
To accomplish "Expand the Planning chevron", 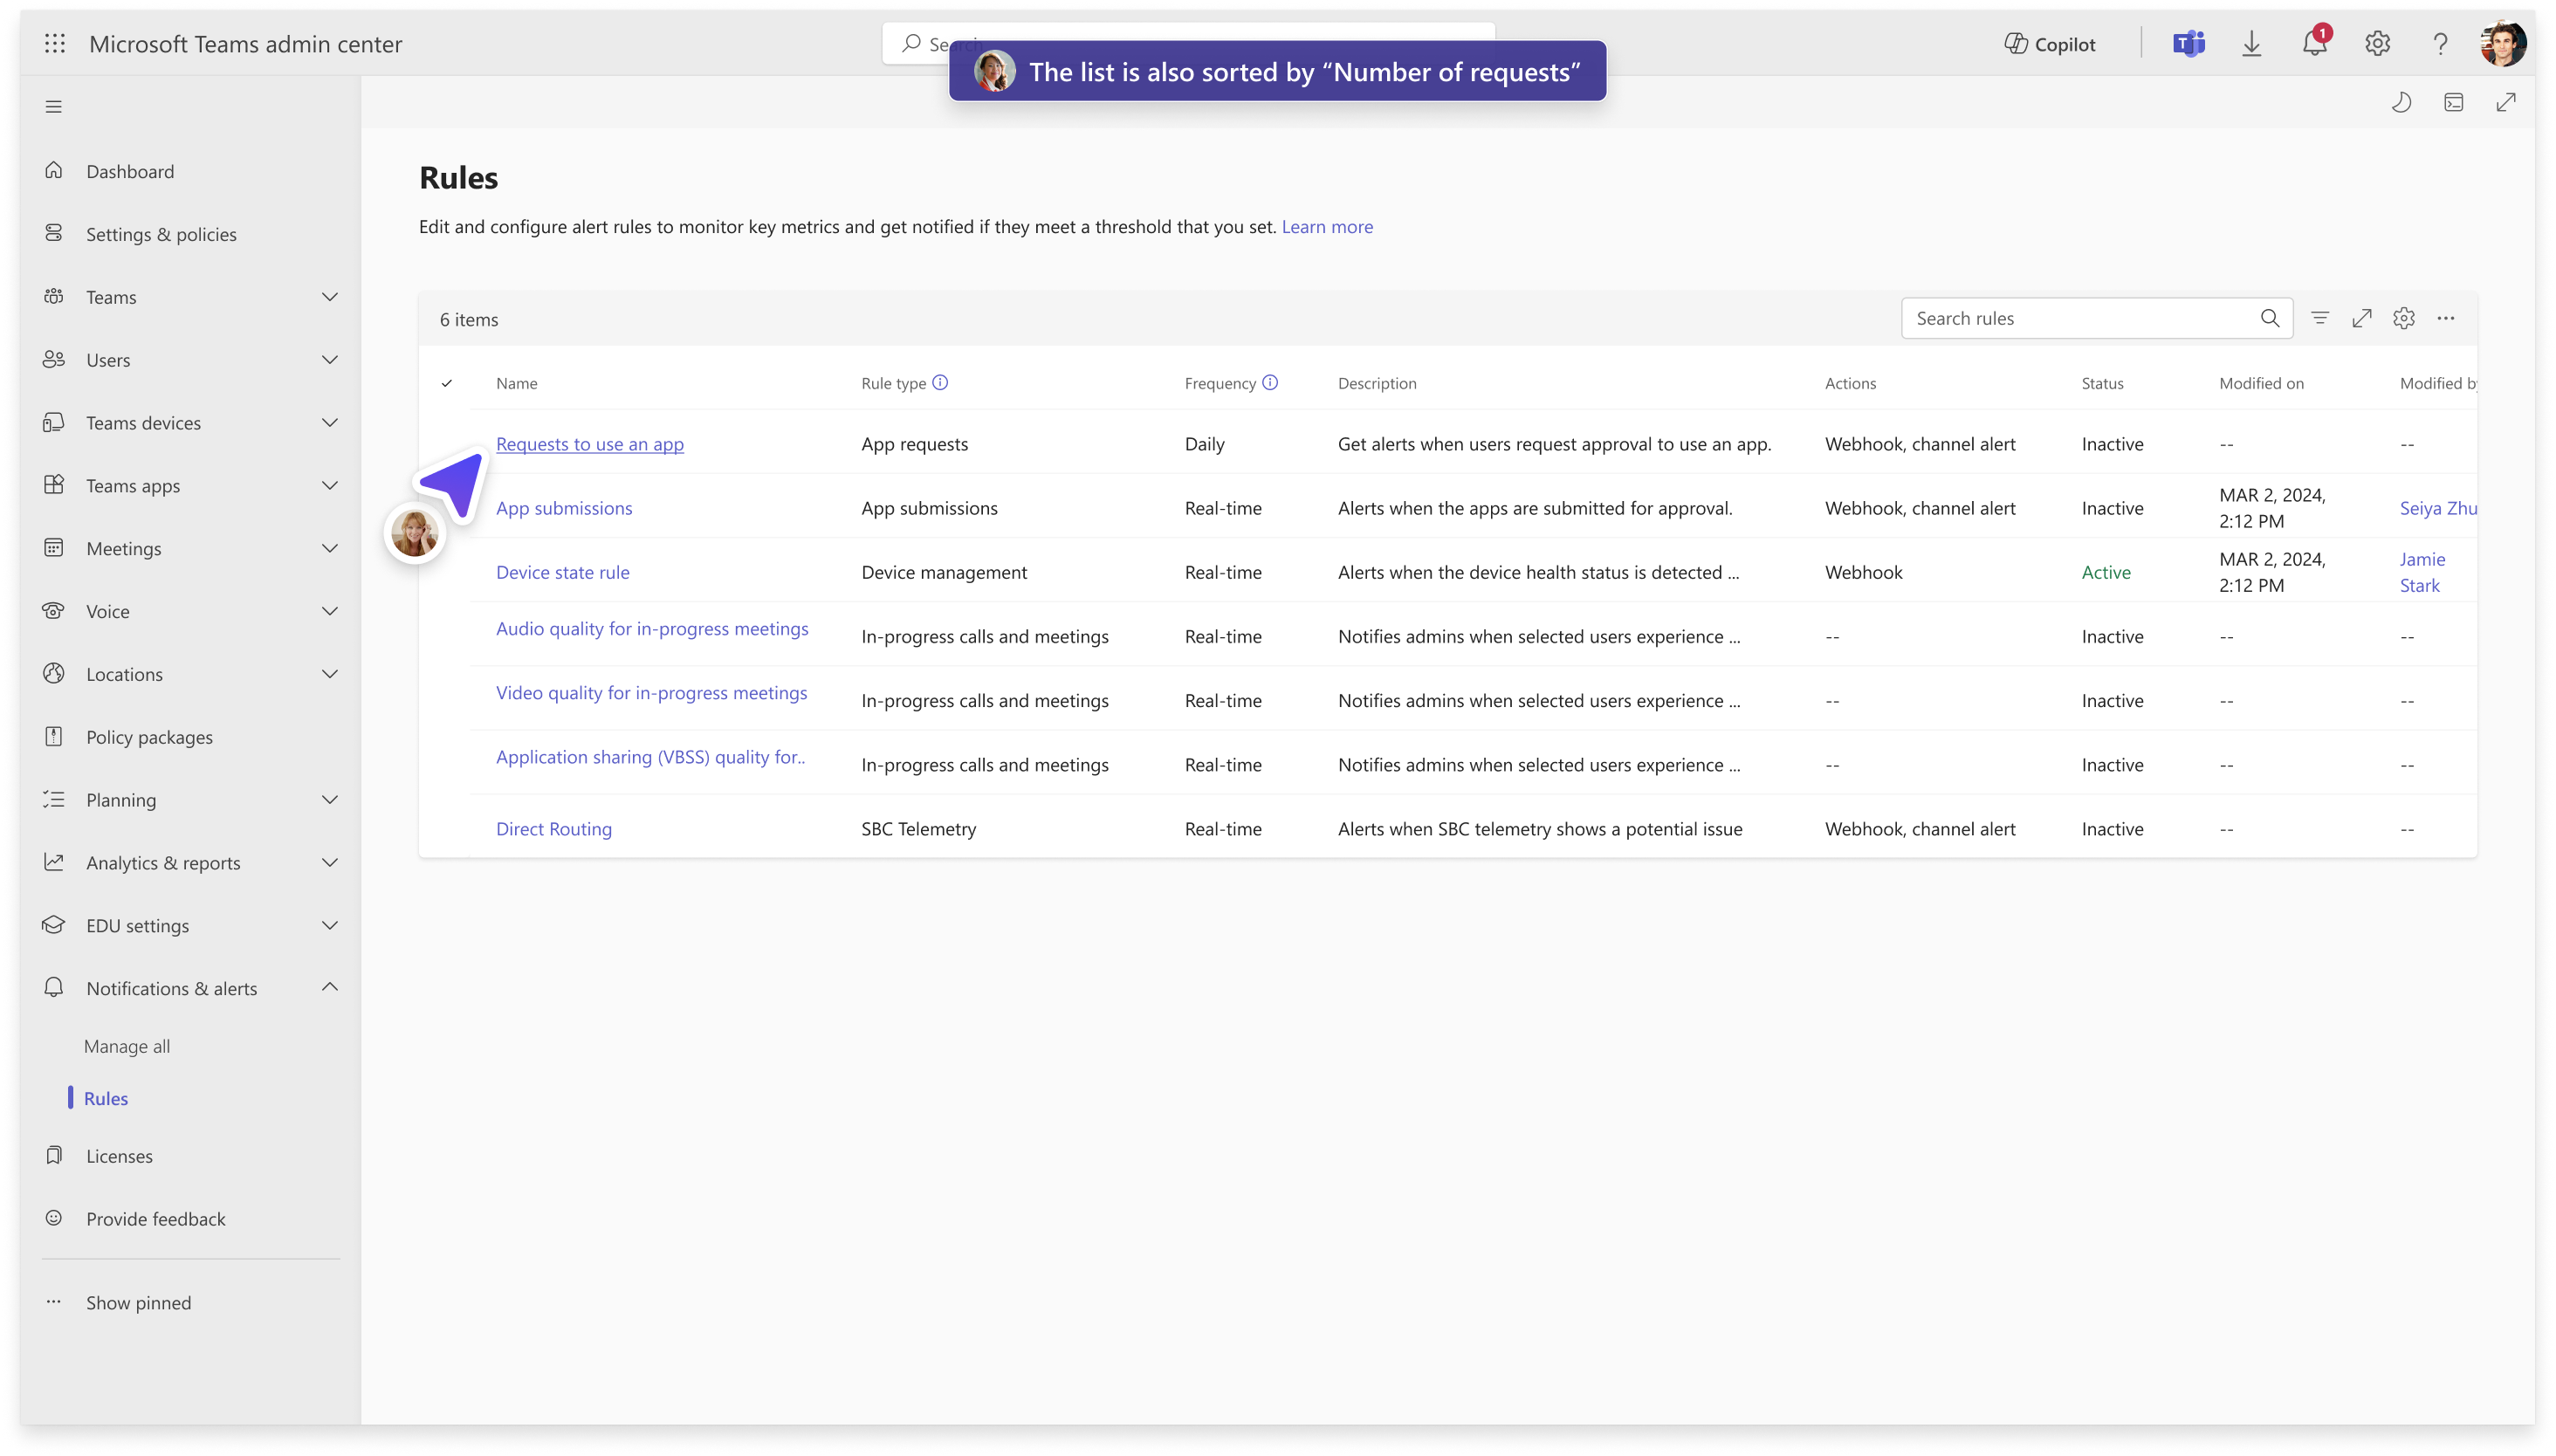I will [x=330, y=800].
